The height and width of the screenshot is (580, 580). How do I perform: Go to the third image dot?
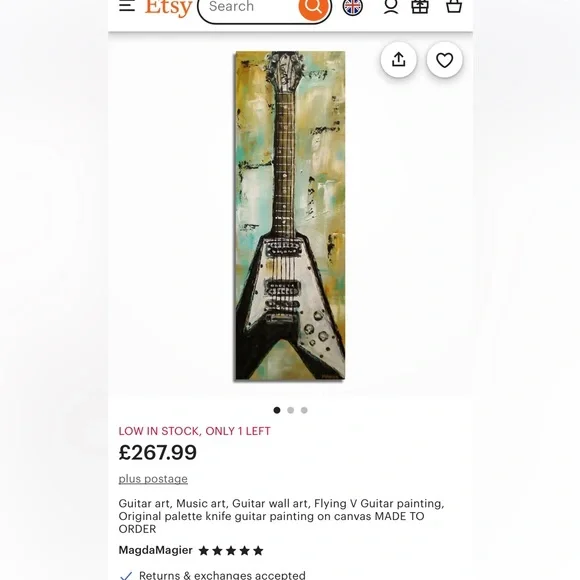tap(304, 410)
